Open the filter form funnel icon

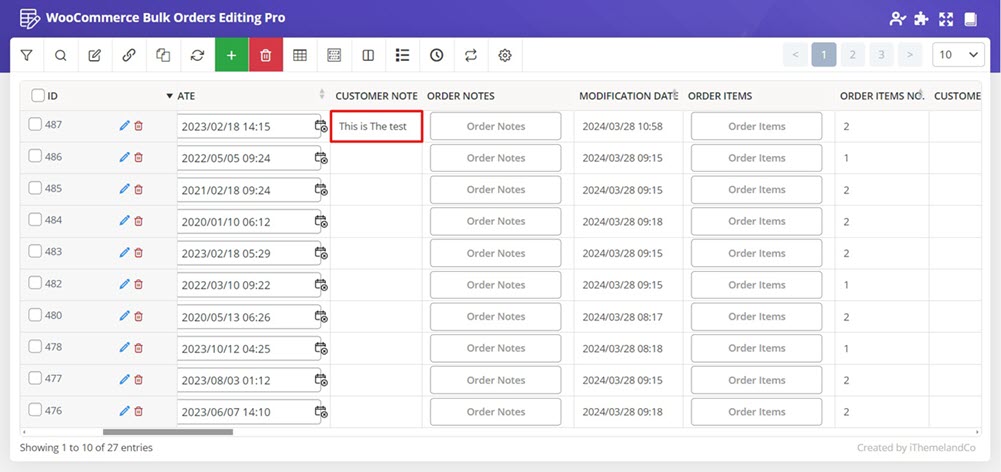point(26,55)
